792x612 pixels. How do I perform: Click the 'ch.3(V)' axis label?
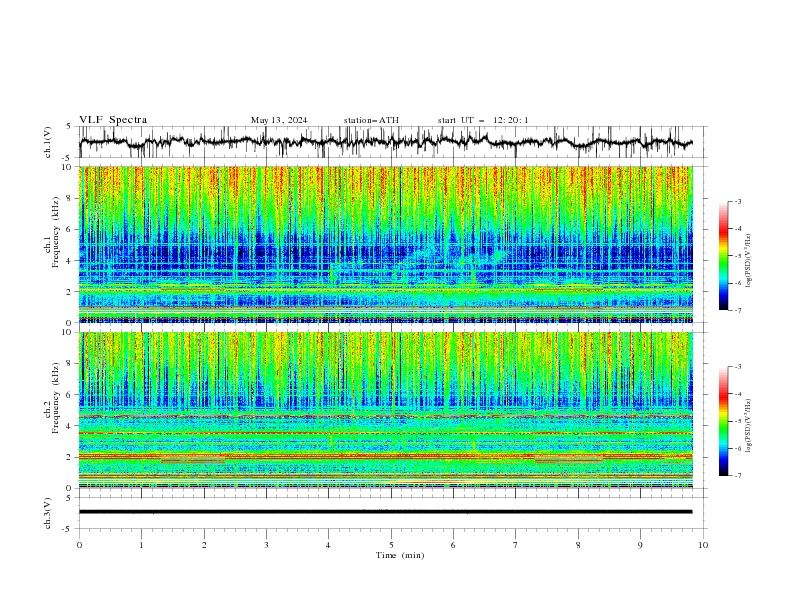pos(48,513)
